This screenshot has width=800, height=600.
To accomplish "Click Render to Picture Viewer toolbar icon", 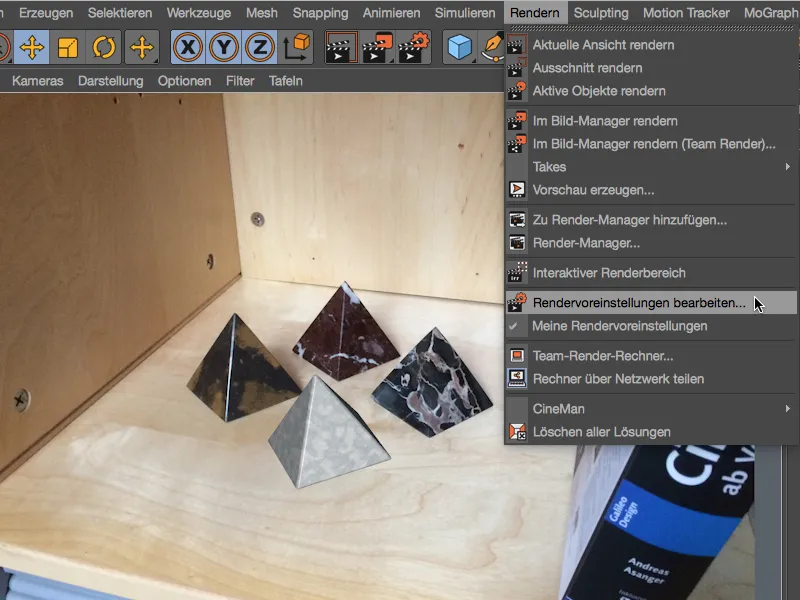I will pos(378,47).
